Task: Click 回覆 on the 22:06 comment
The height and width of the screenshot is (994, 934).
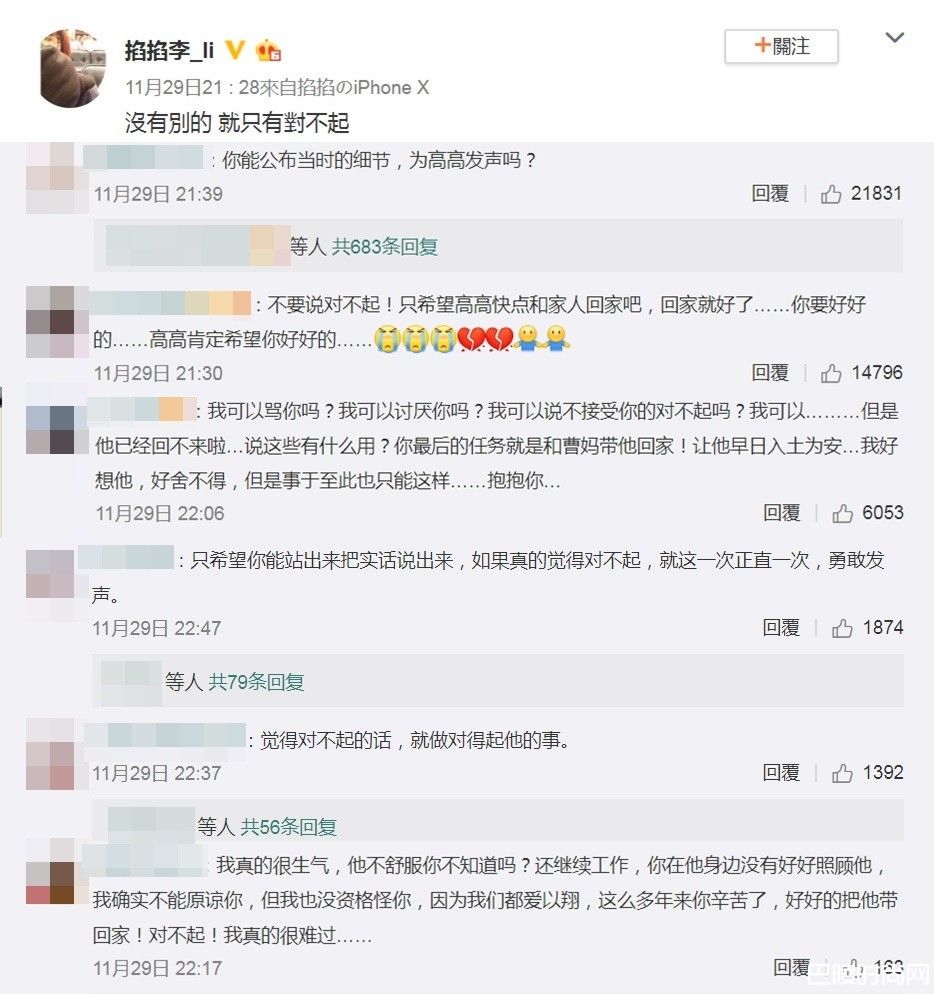Action: (x=781, y=513)
